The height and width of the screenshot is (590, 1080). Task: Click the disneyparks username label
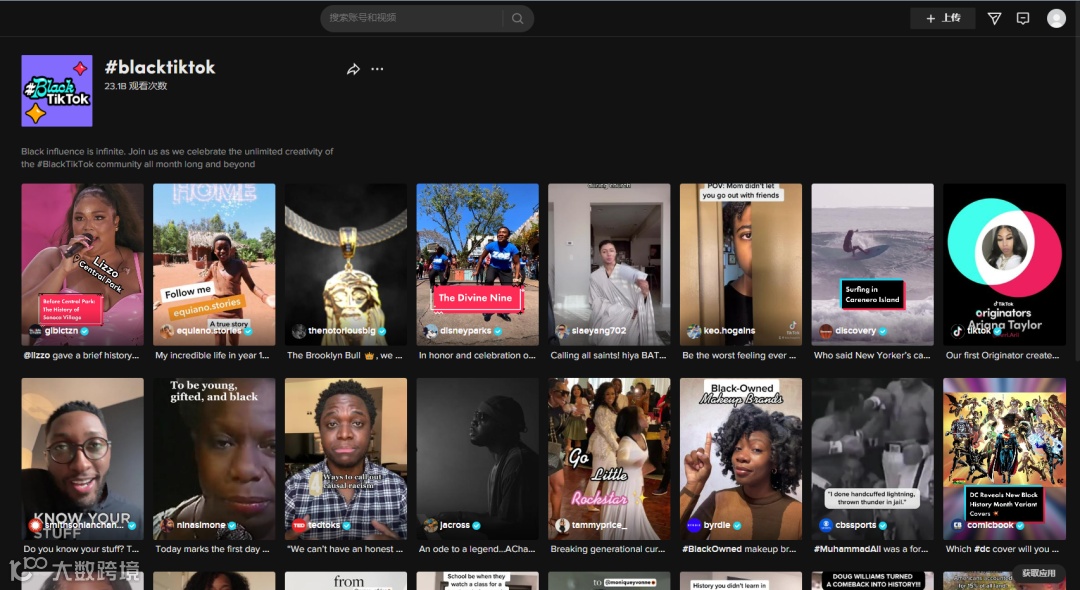tap(466, 331)
